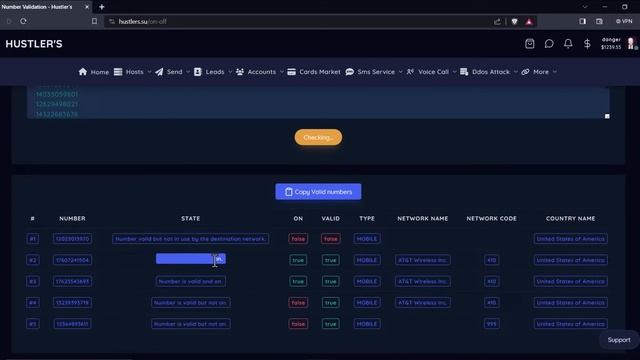Open the Hosts menu item
The image size is (640, 360).
[x=134, y=72]
